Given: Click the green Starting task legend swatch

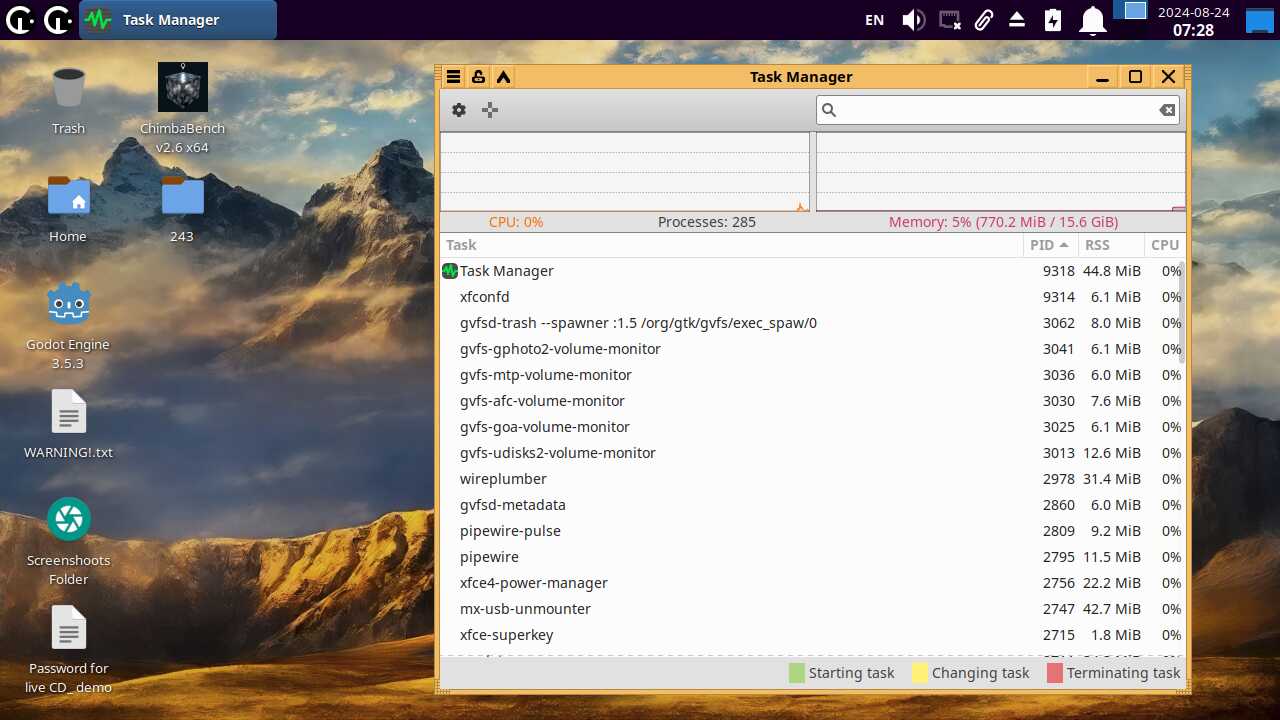Looking at the screenshot, I should [797, 673].
